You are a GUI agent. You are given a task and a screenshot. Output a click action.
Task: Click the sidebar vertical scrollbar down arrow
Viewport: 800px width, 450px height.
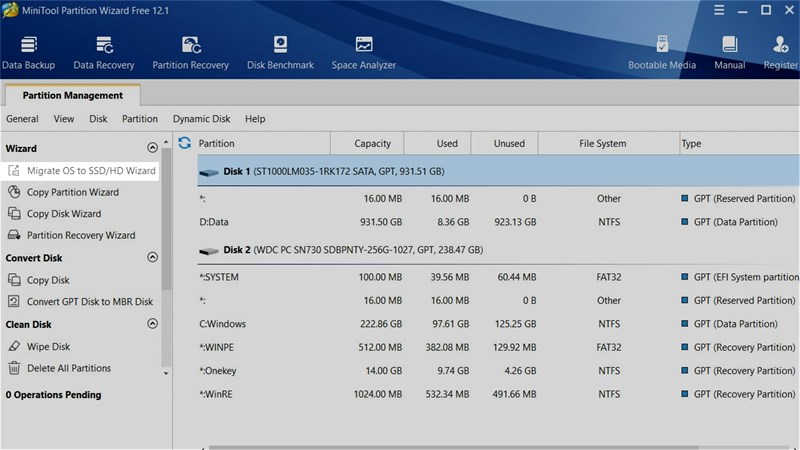click(x=166, y=373)
